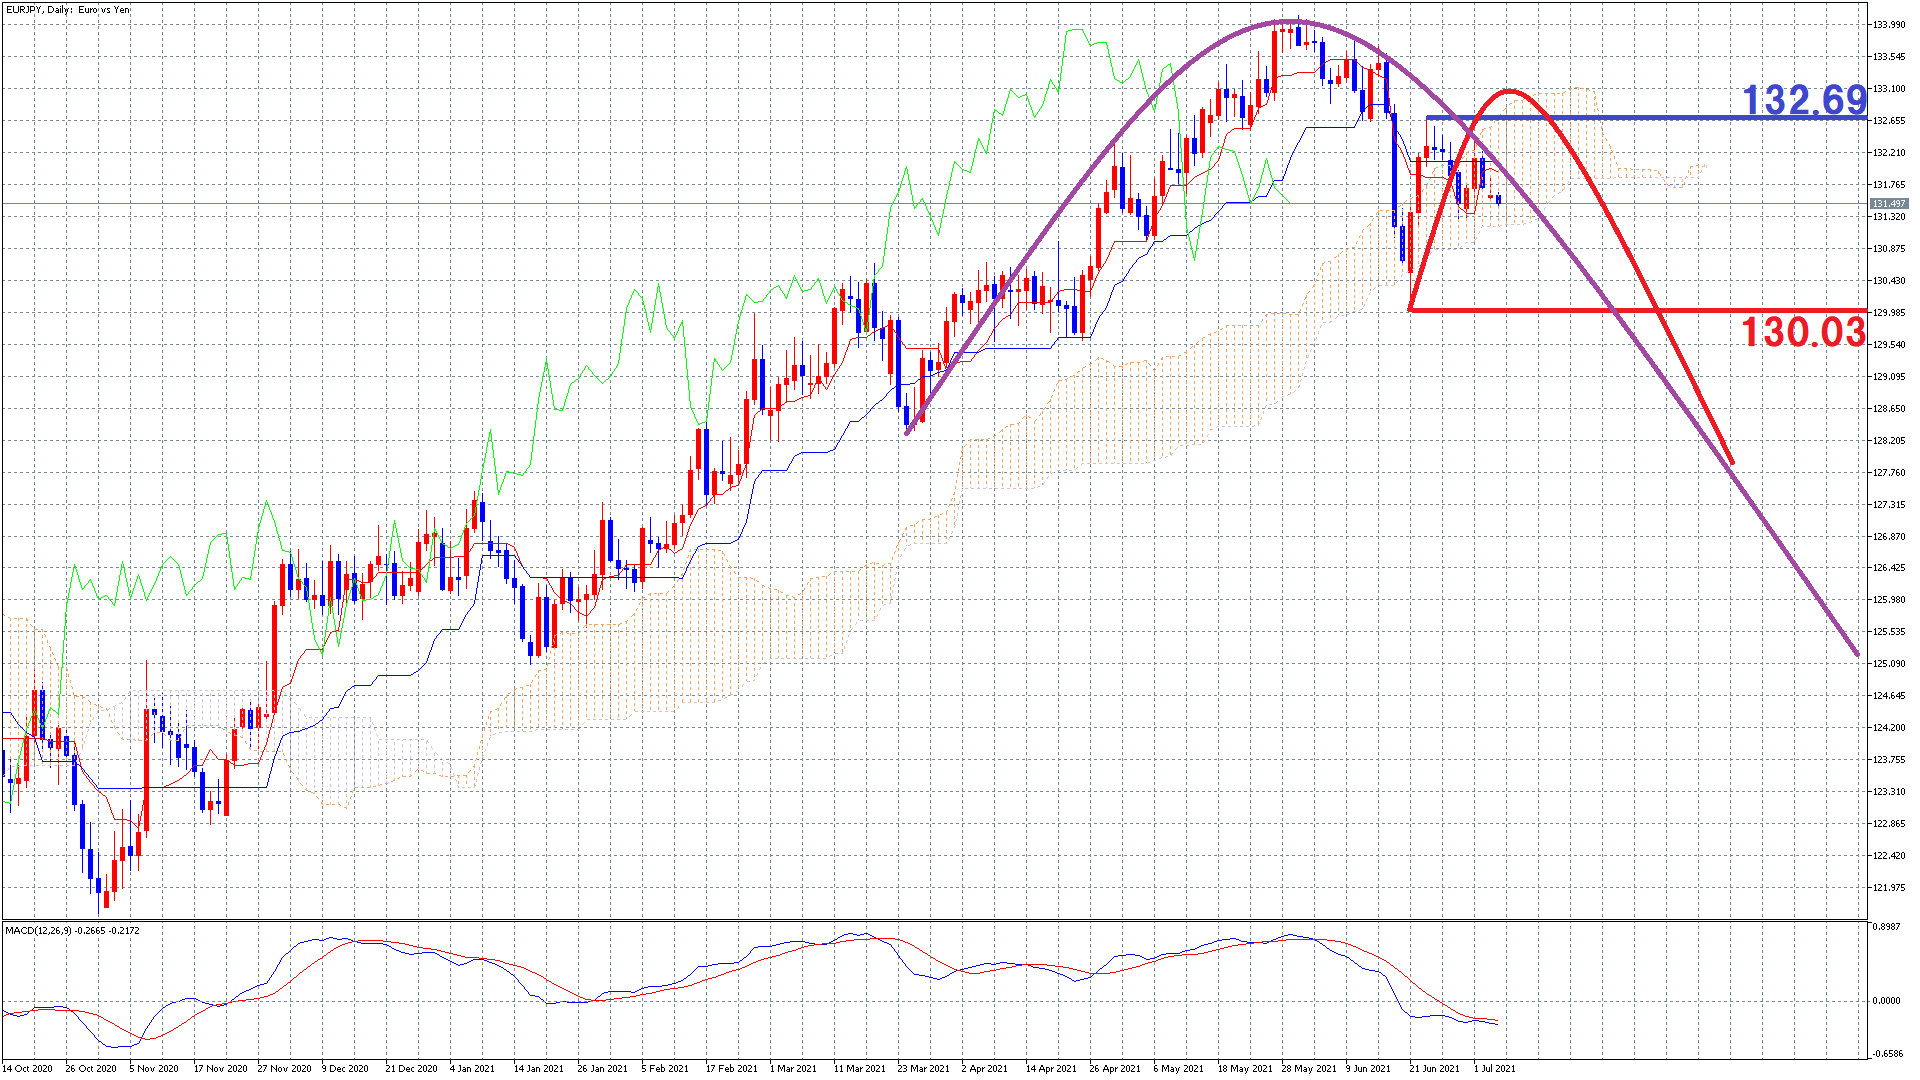Click the 4 Jan 2021 date label
1920x1080 pixels.
coord(472,1069)
